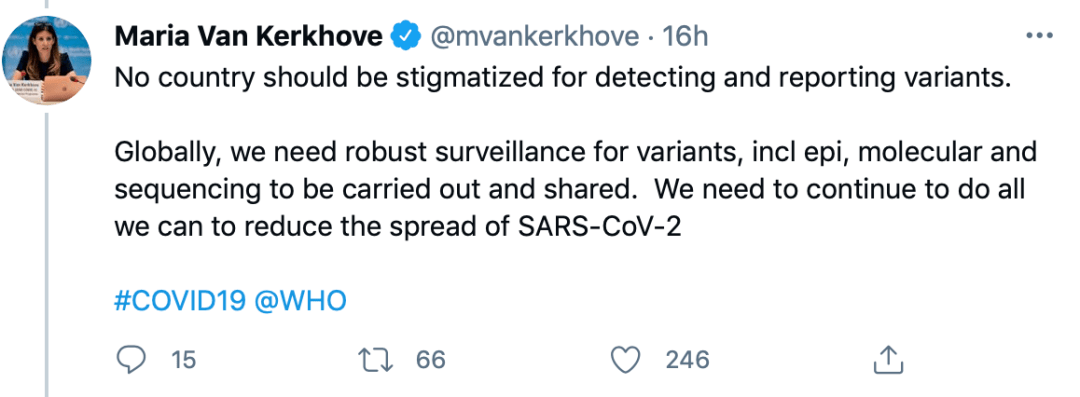The image size is (1080, 397).
Task: Select the sentence about stigmatized countries
Action: tap(562, 79)
